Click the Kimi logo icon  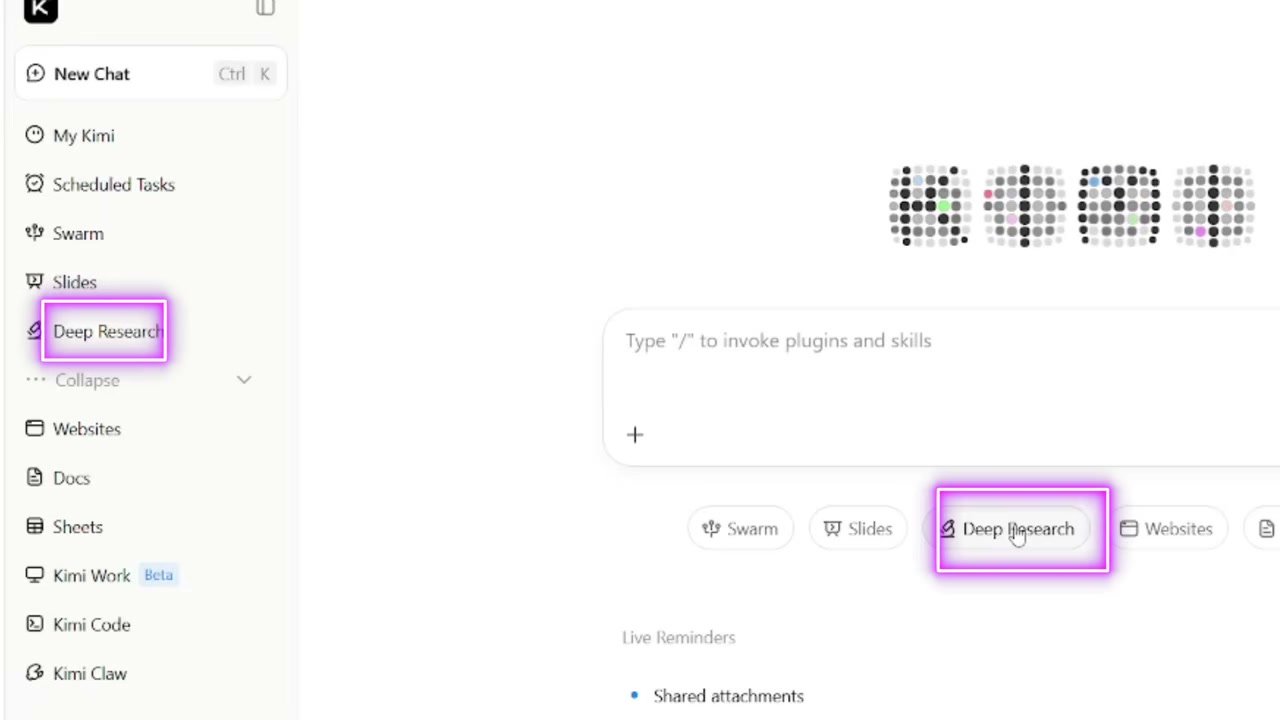[41, 9]
